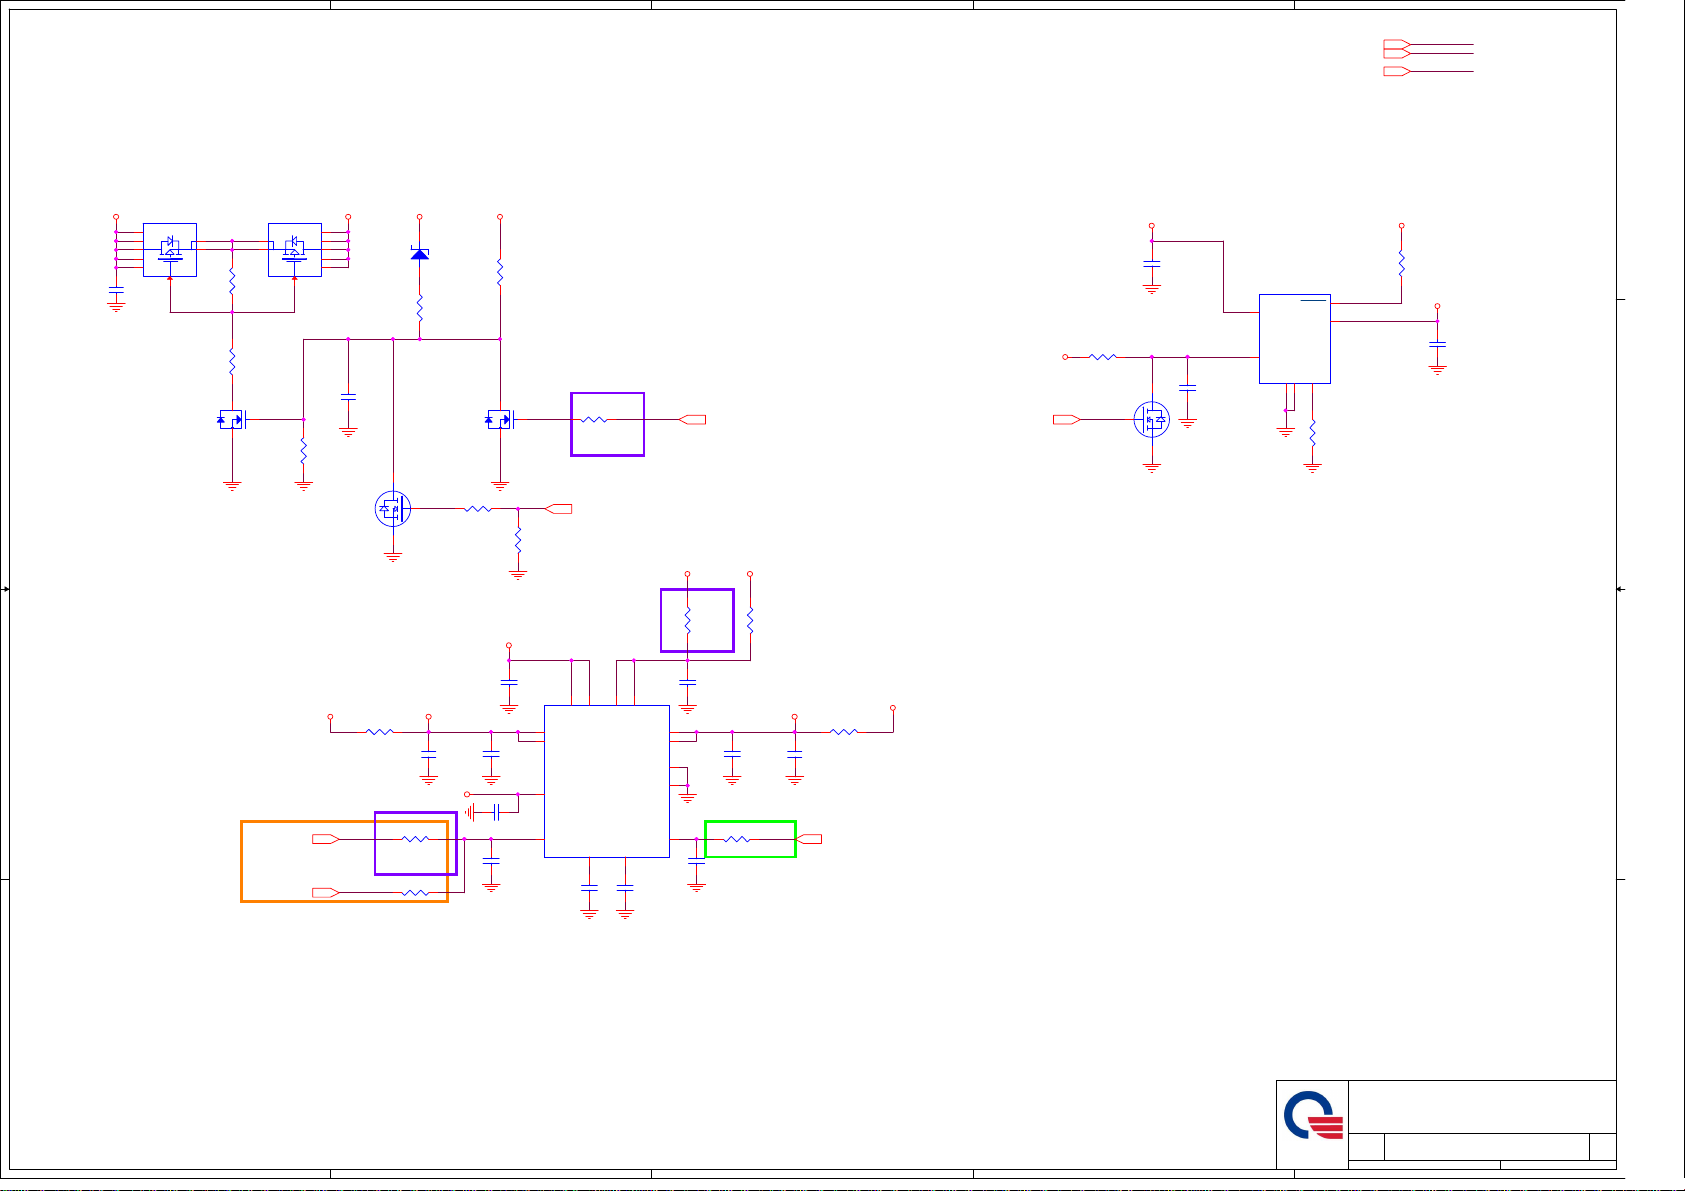The height and width of the screenshot is (1191, 1685).
Task: Select the filled blue diode symbol
Action: click(x=420, y=254)
